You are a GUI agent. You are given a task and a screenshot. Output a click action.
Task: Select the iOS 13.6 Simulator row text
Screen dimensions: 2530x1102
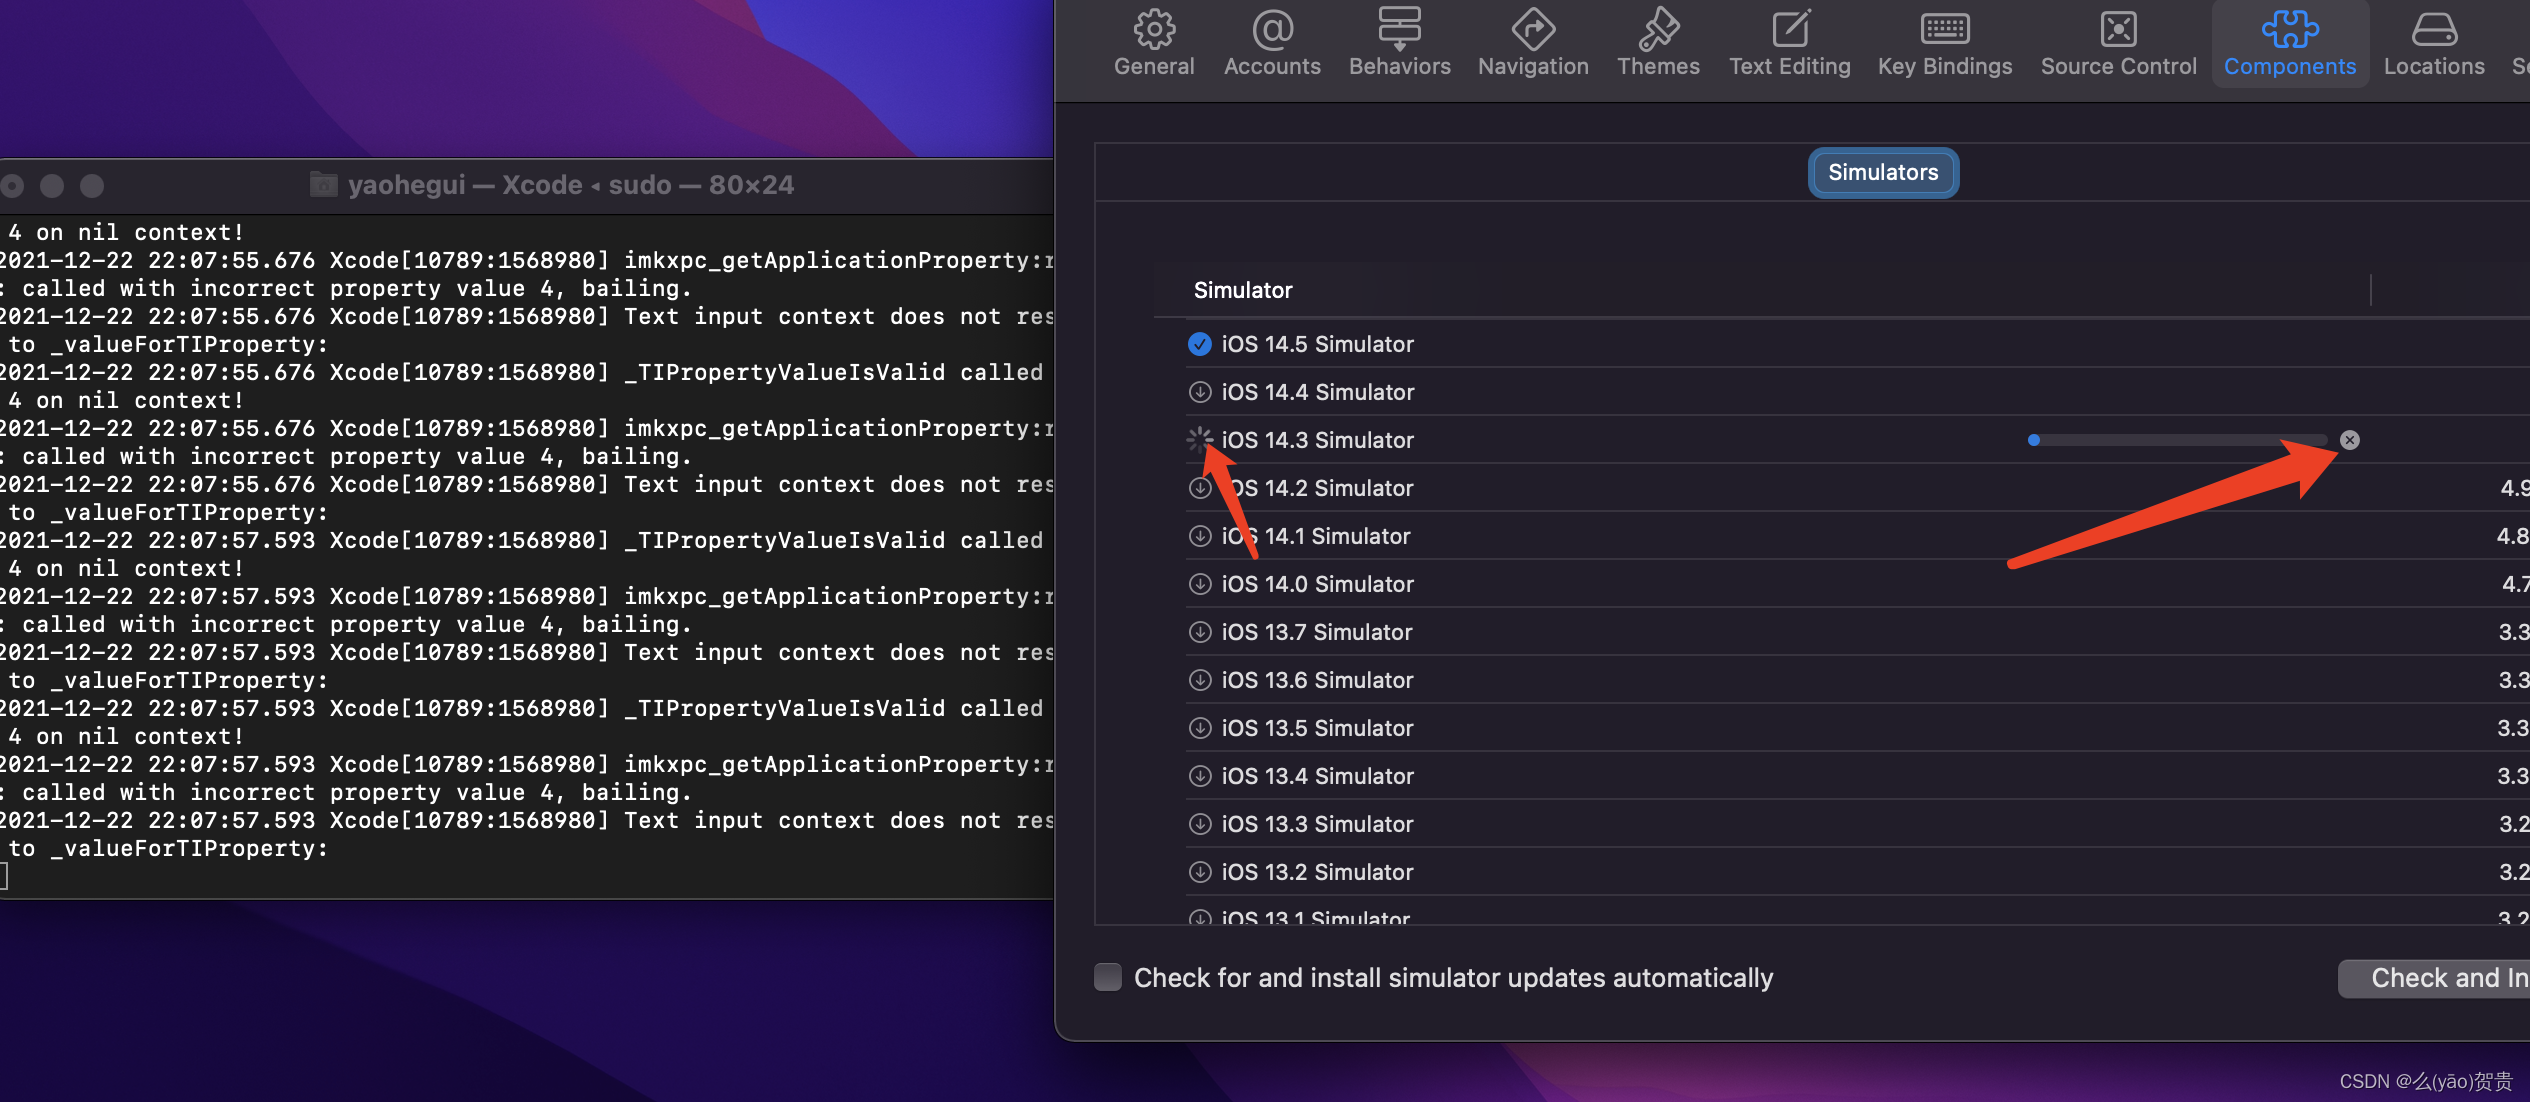[1318, 680]
